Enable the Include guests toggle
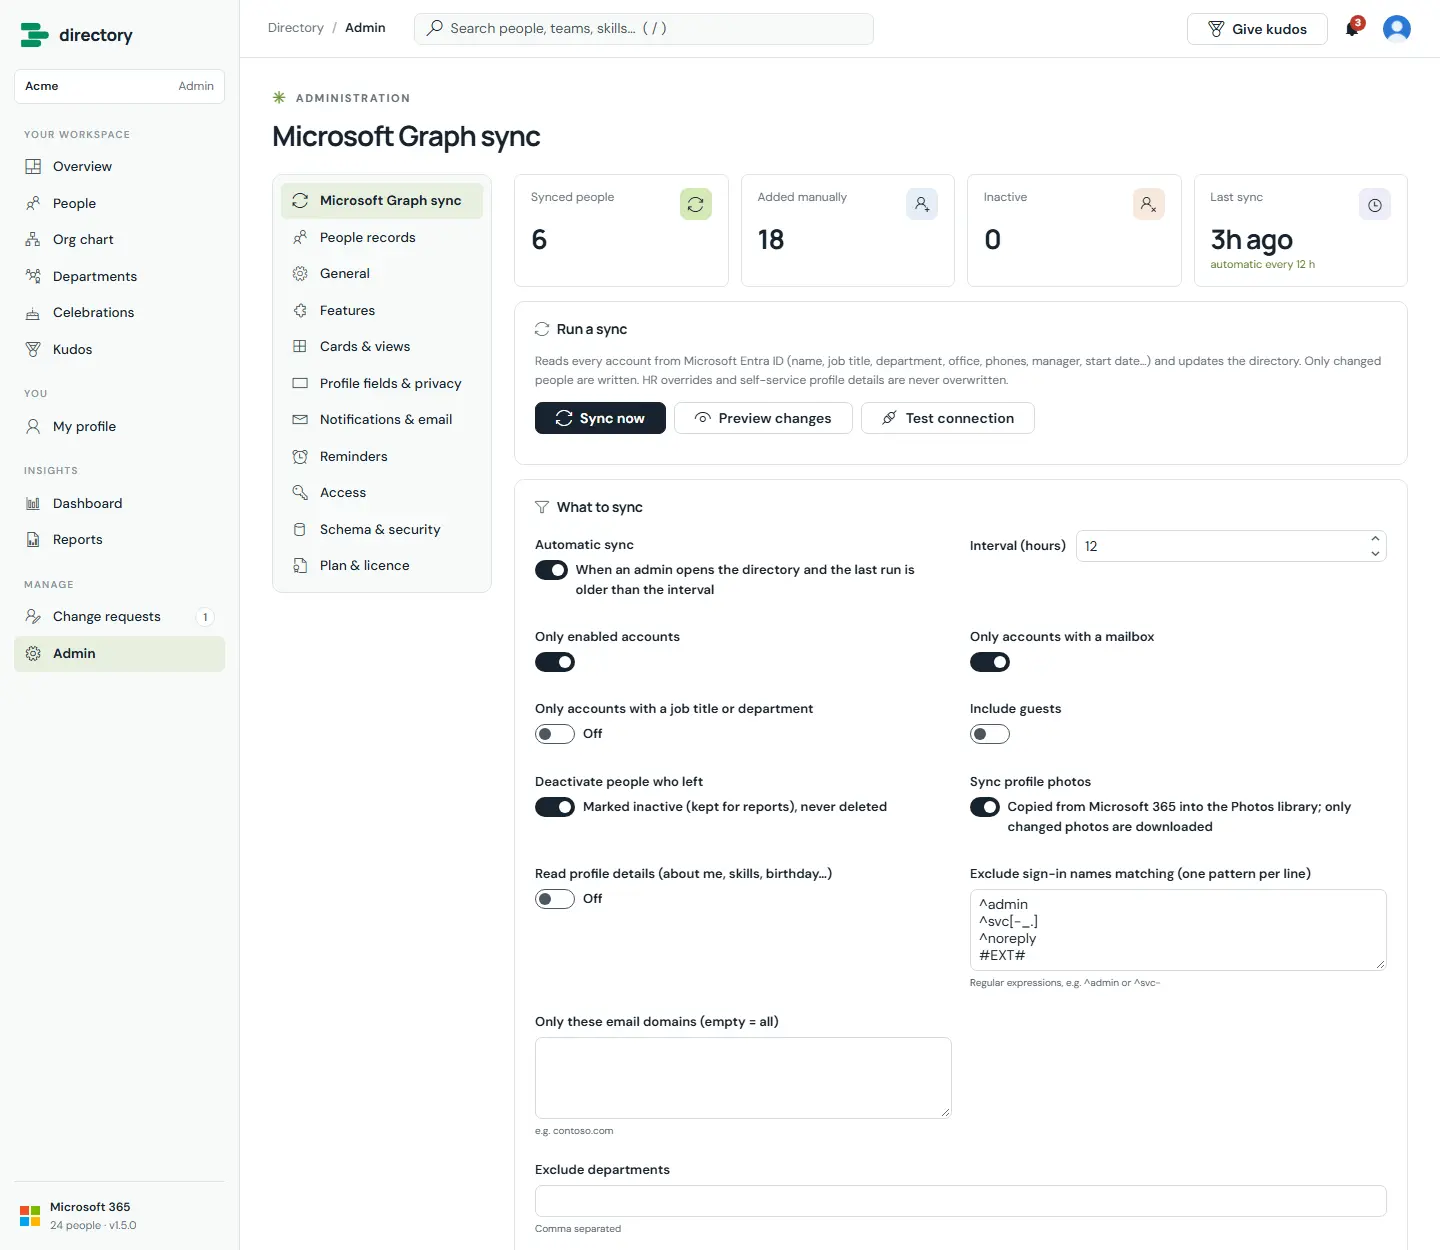 click(x=990, y=734)
